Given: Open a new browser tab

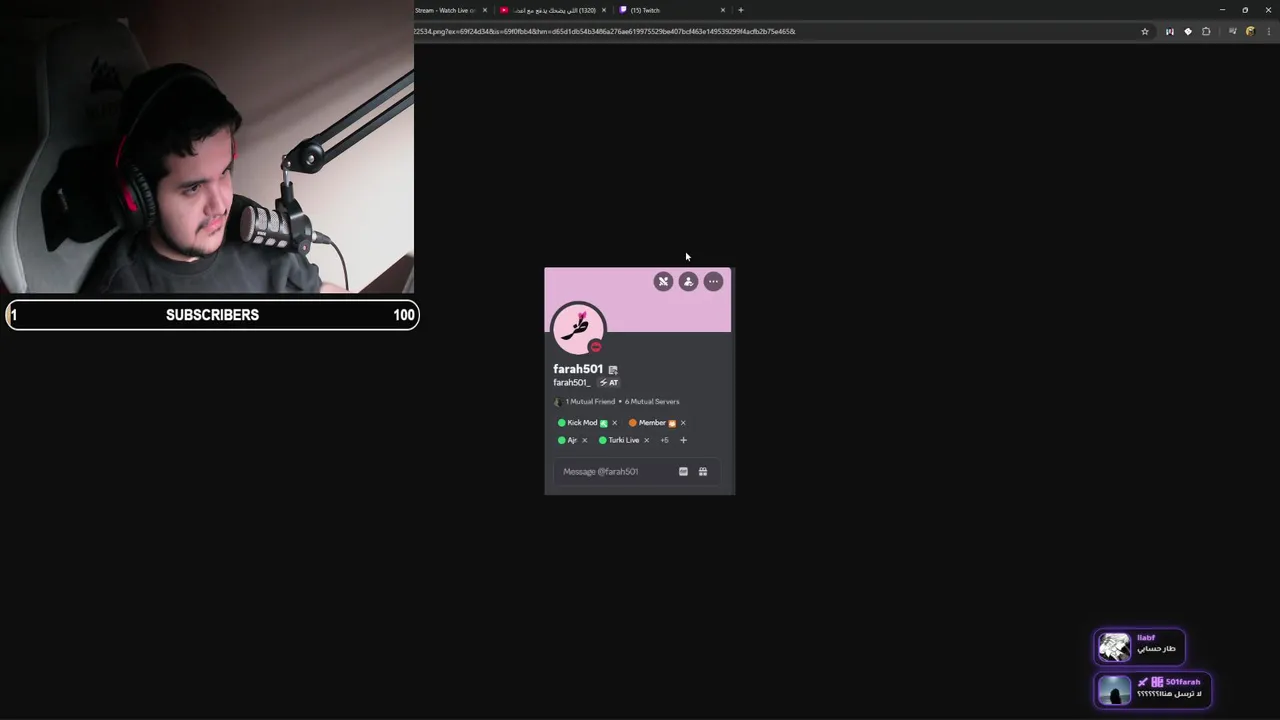Looking at the screenshot, I should [741, 10].
